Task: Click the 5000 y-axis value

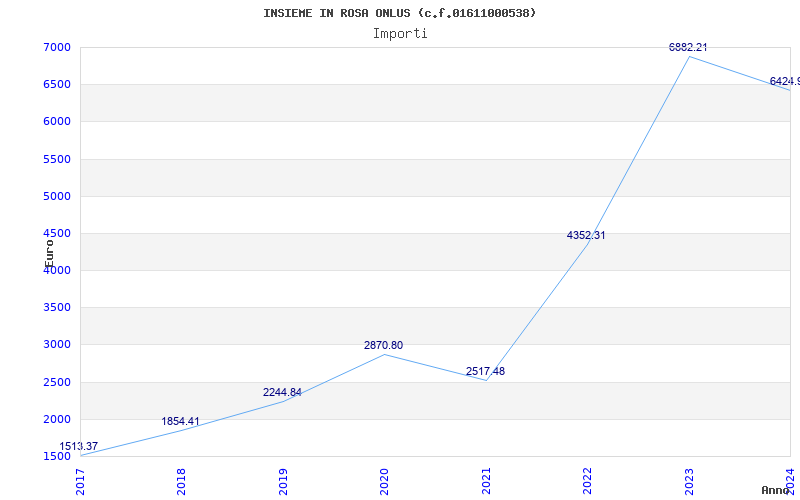Action: 57,196
